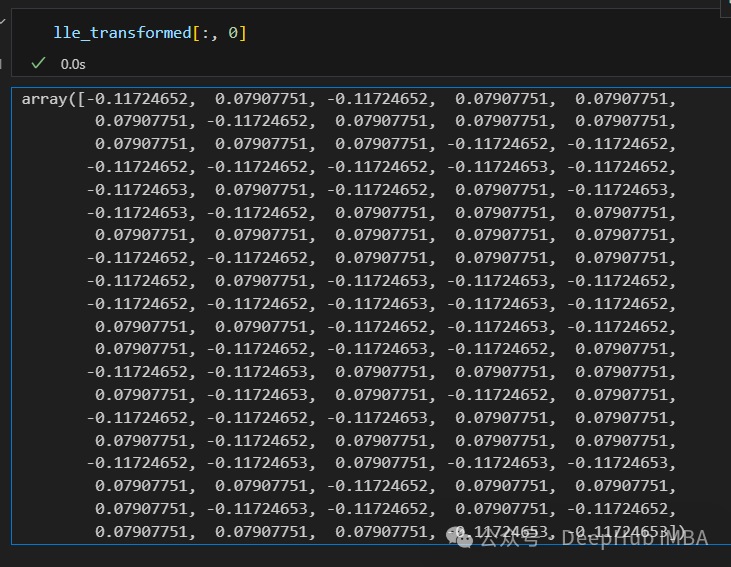Click the closing yellow bracket in code

[x=242, y=33]
